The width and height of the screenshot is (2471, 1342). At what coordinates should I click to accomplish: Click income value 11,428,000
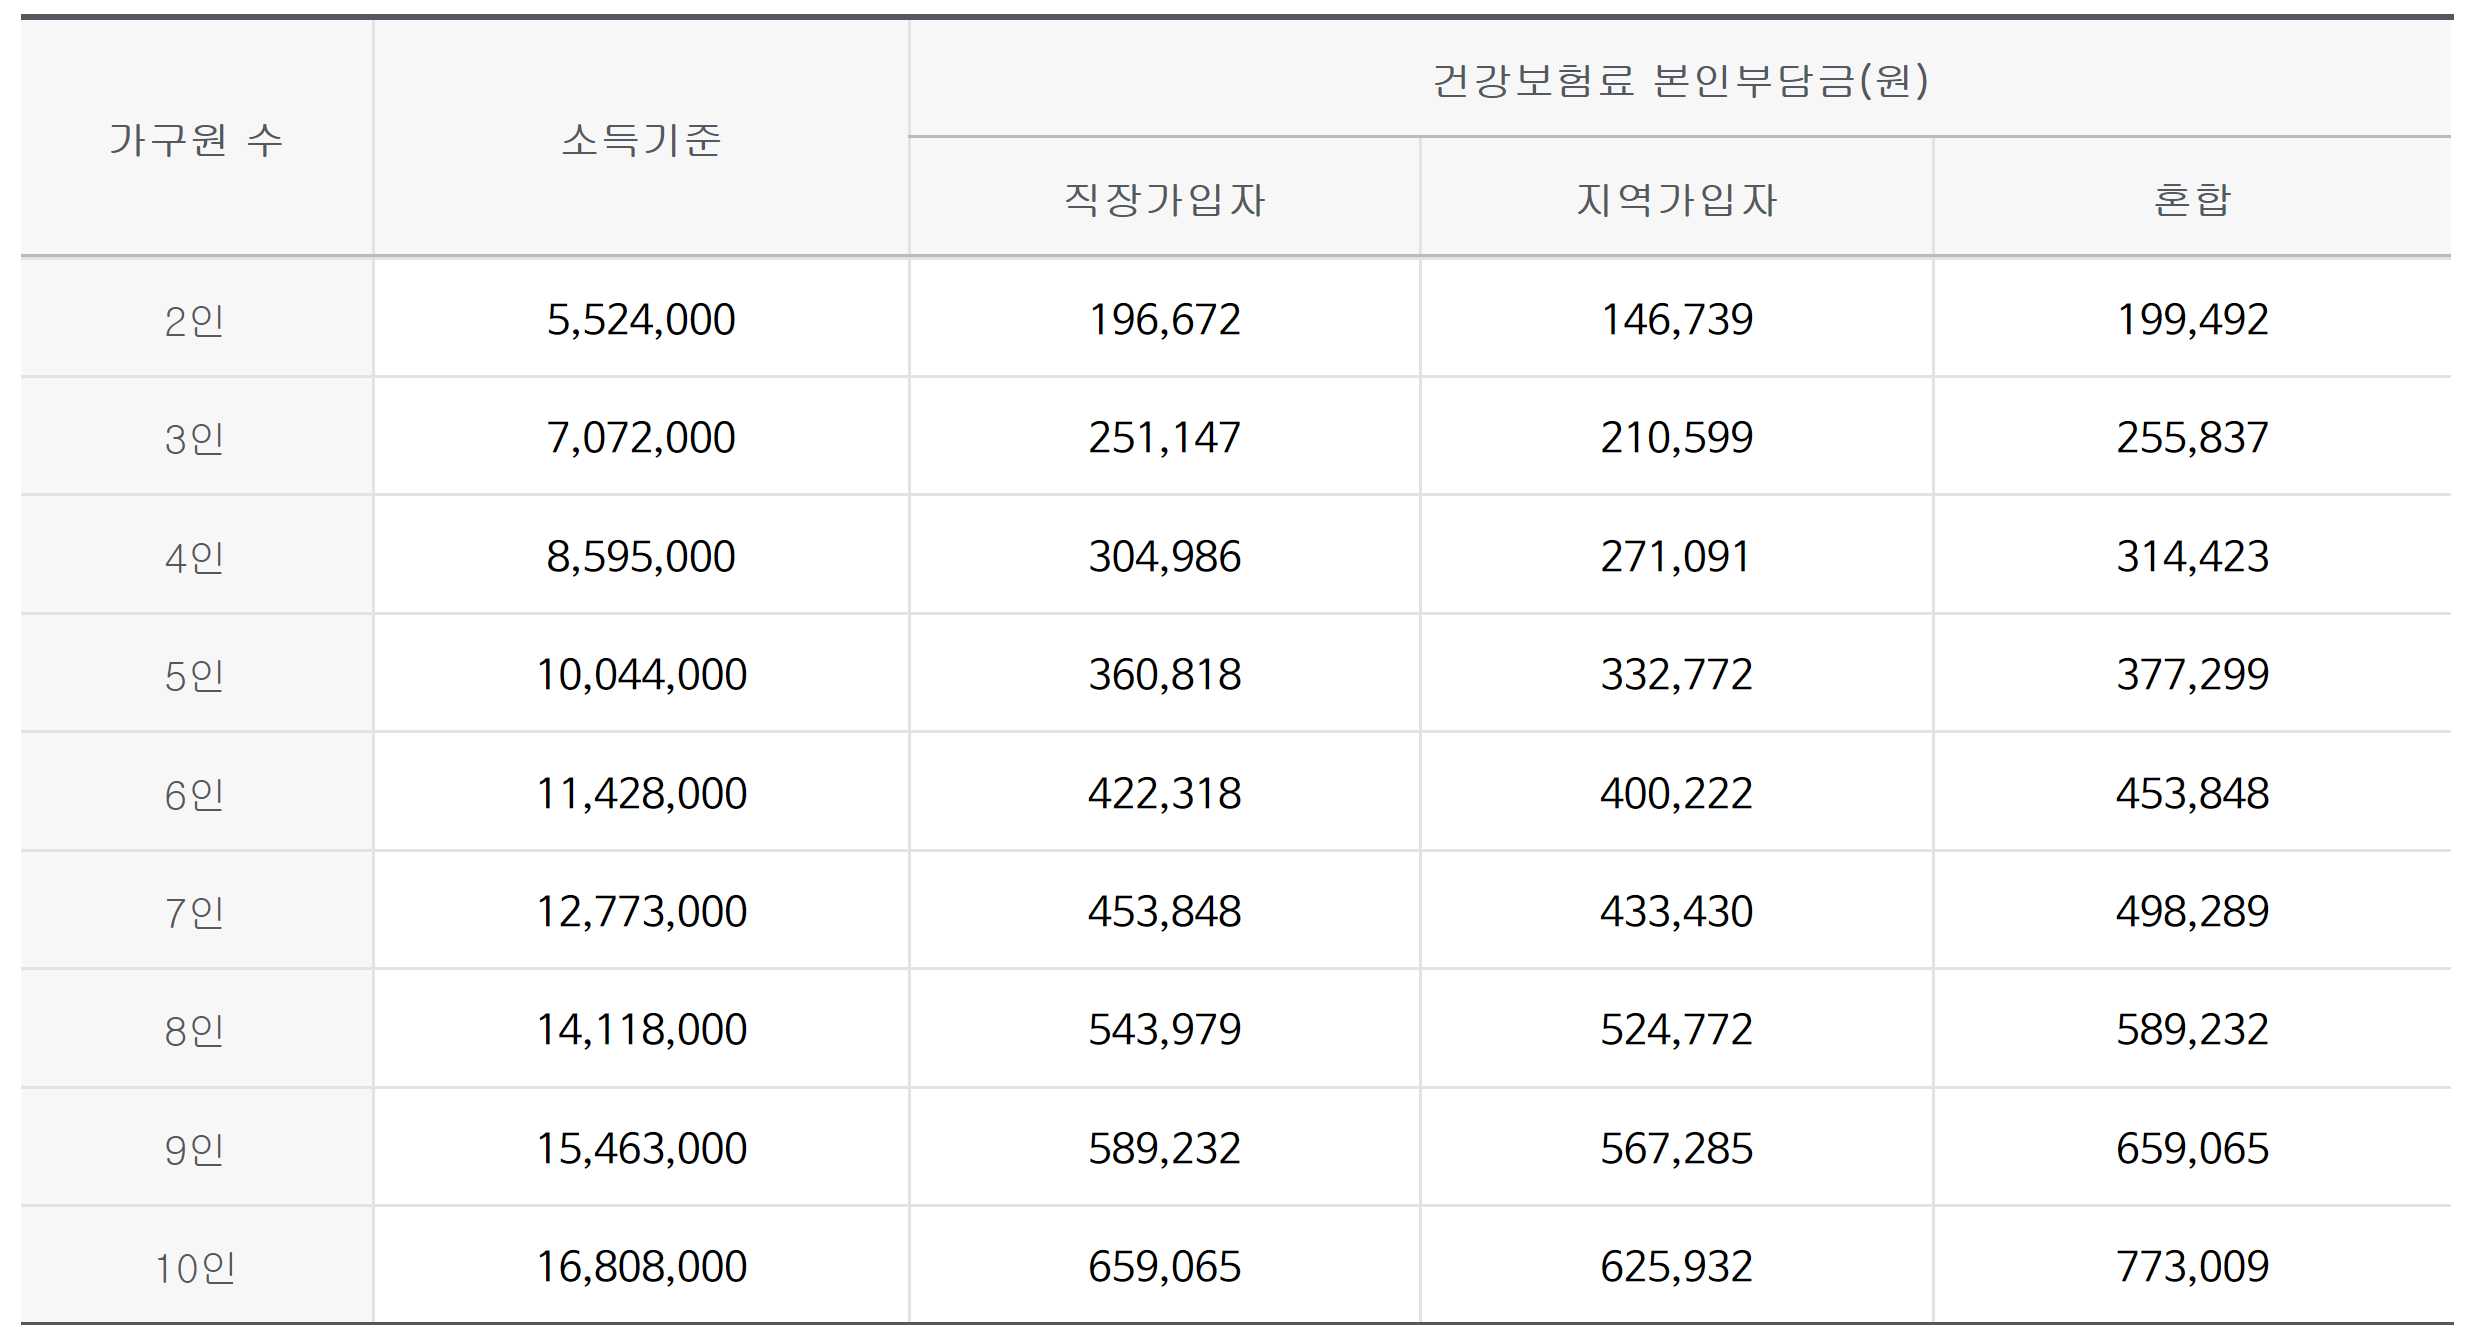[x=641, y=793]
